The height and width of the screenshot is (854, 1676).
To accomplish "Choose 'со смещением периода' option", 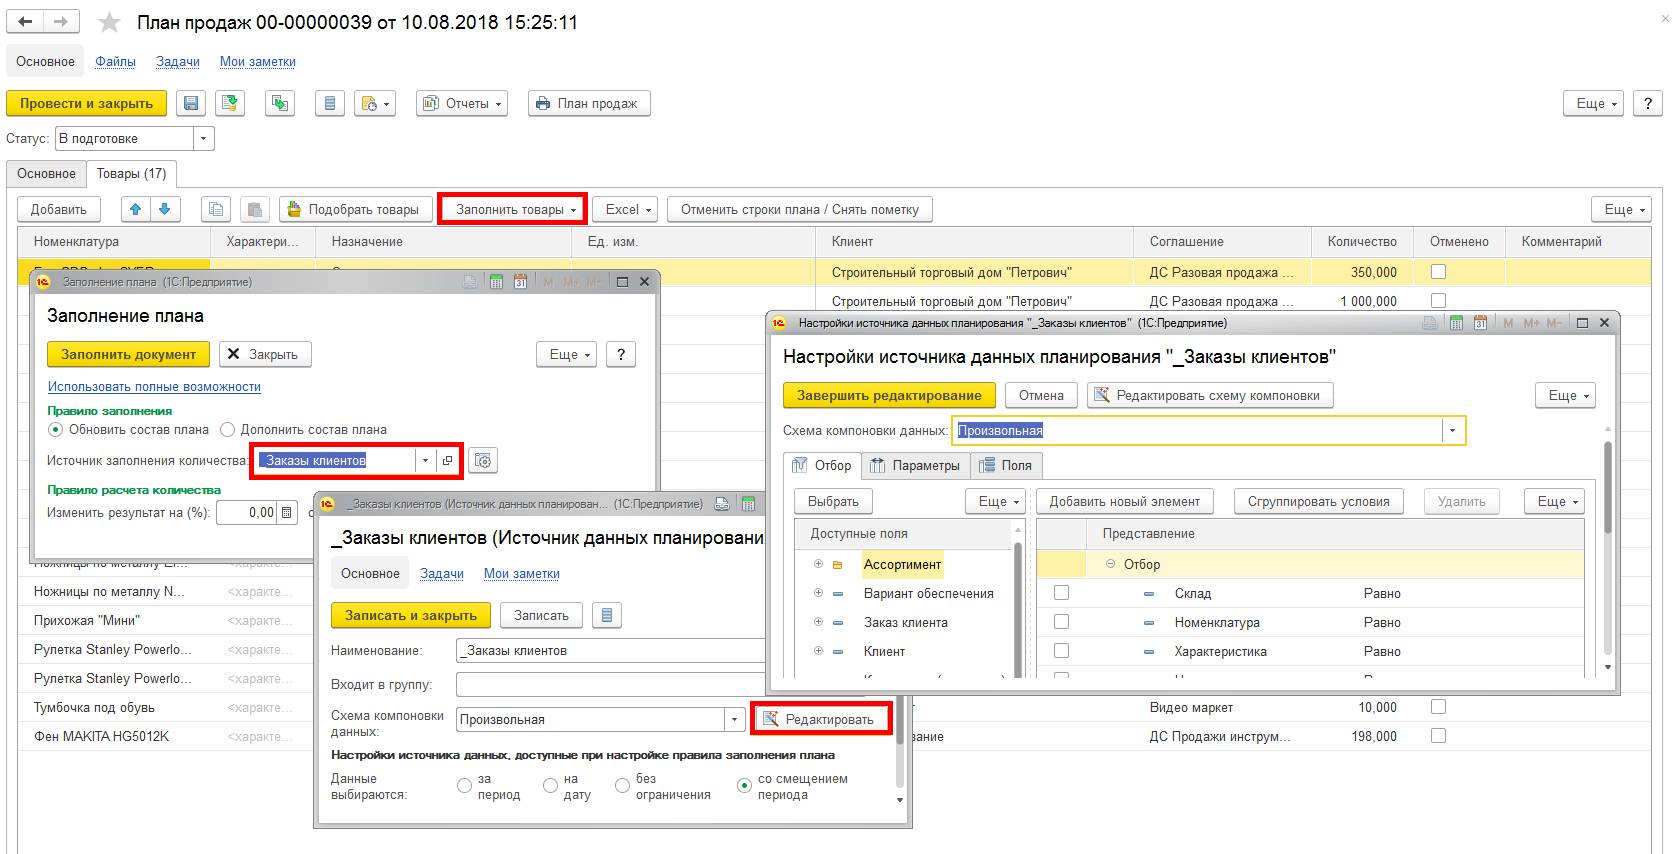I will tap(744, 786).
